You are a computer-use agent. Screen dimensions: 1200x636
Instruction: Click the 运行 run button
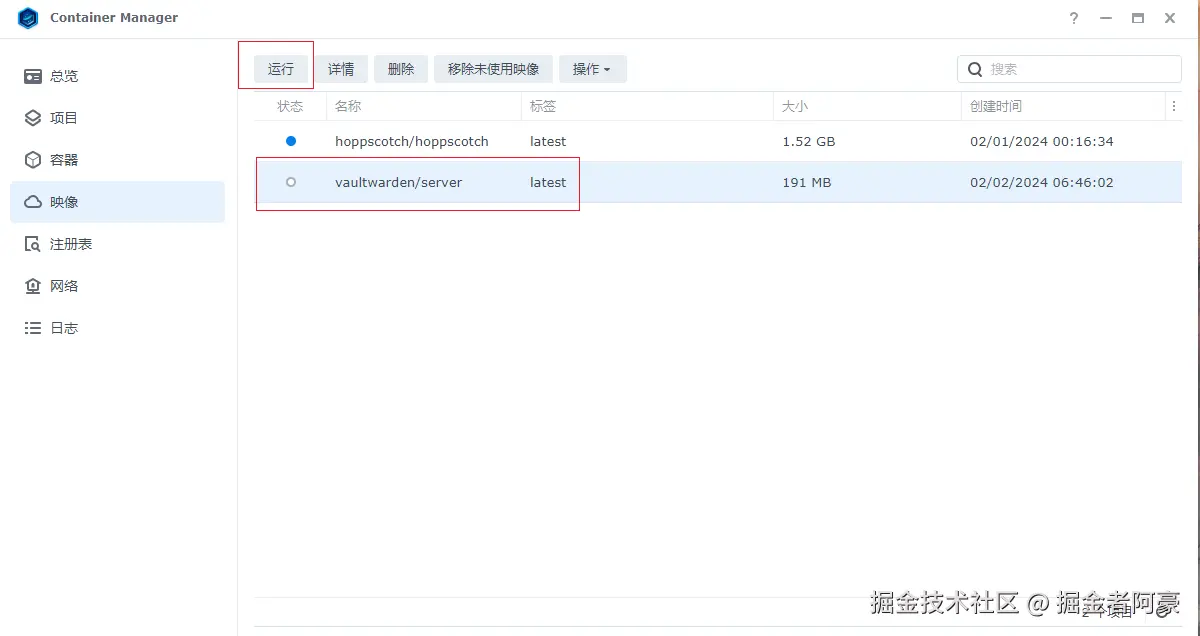(x=281, y=69)
